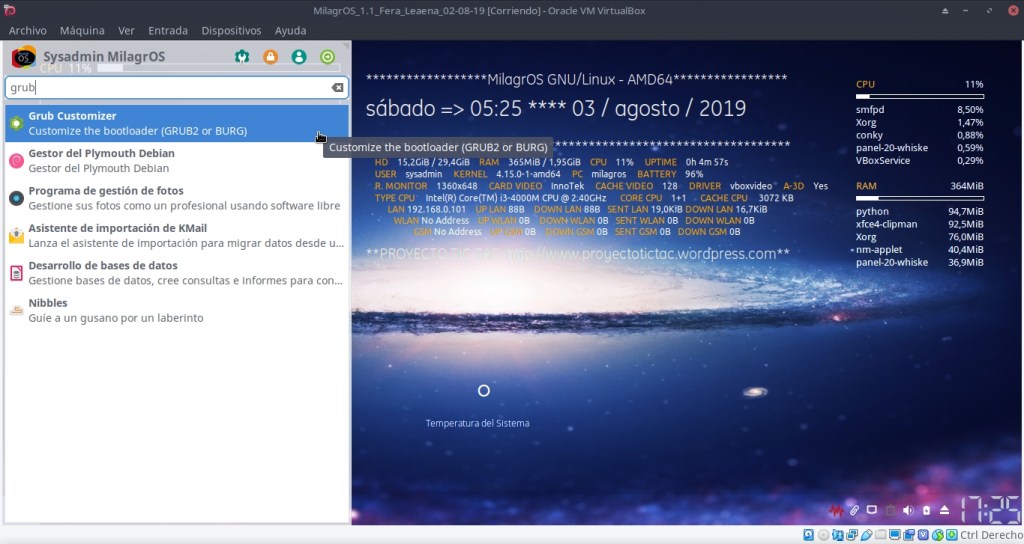Click the red system monitor tray icon

(x=835, y=510)
